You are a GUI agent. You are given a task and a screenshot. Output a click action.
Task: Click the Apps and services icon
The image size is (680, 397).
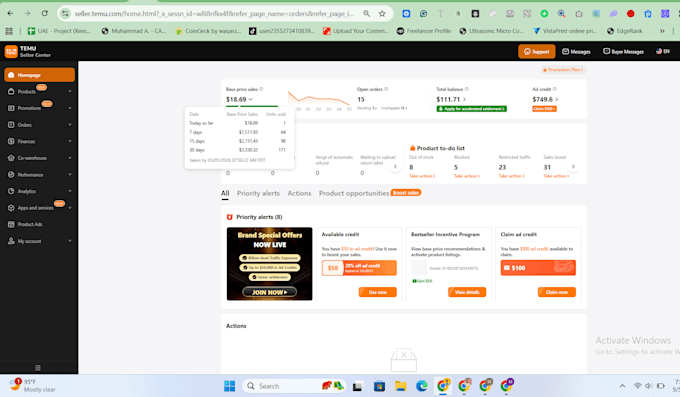click(x=11, y=208)
